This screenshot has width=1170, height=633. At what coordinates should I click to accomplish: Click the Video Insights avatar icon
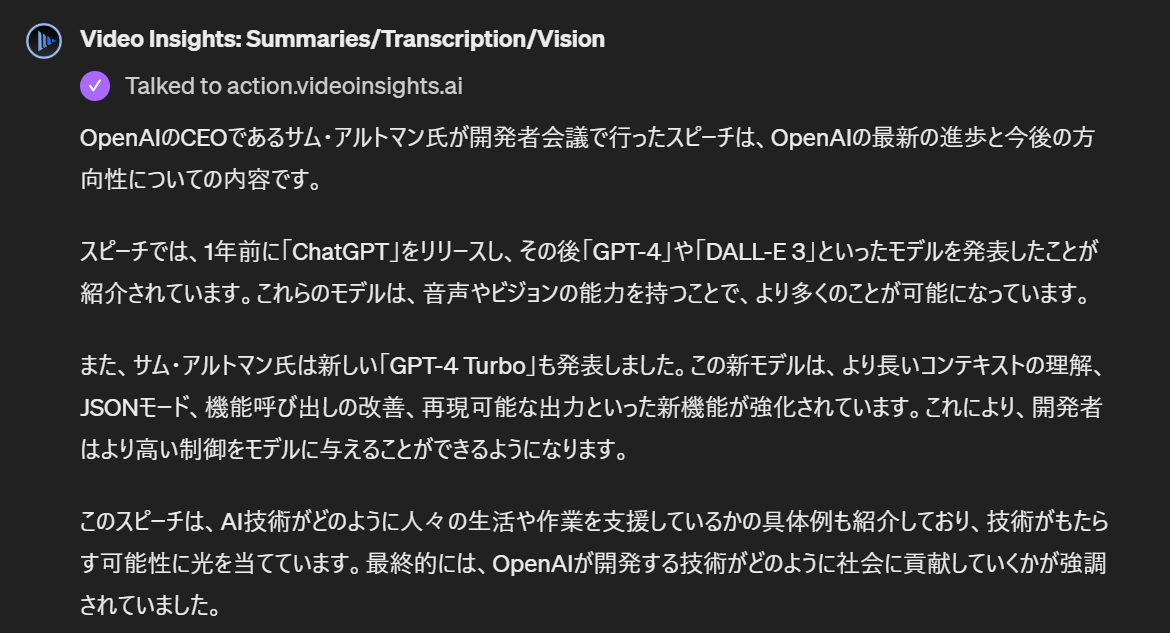pyautogui.click(x=43, y=40)
